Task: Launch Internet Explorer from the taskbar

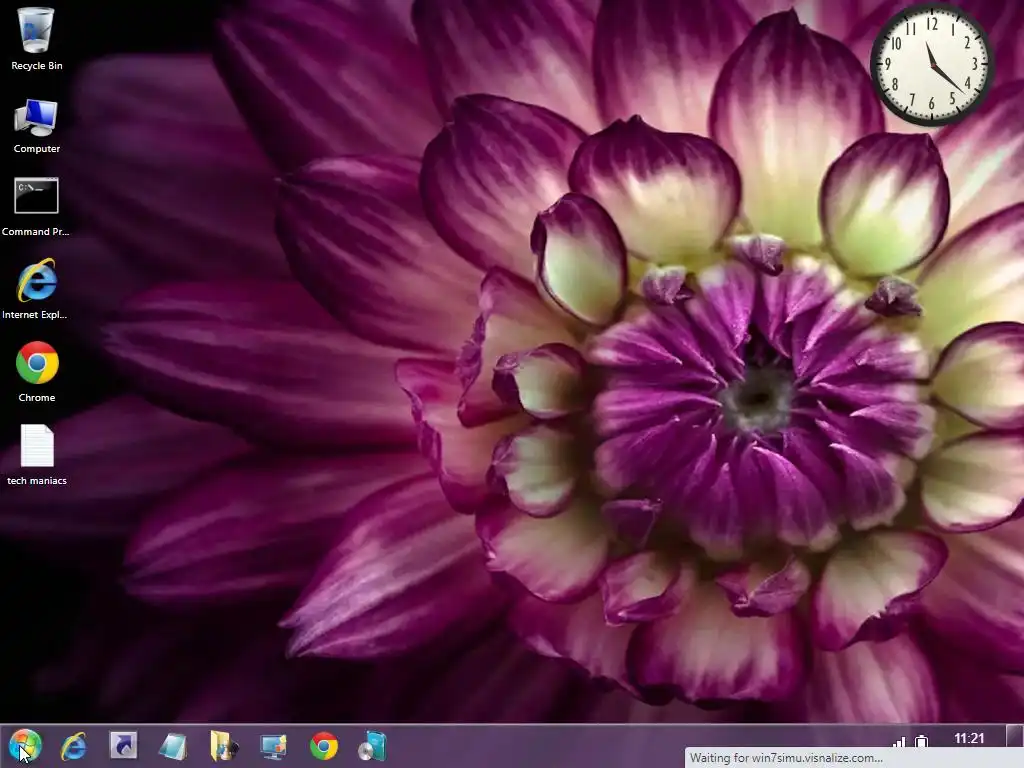Action: coord(74,746)
